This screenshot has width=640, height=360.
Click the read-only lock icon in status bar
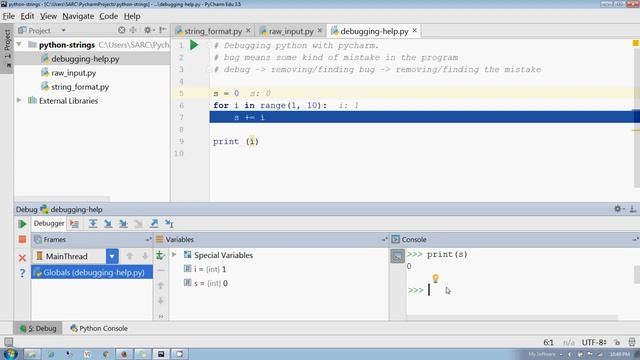617,342
